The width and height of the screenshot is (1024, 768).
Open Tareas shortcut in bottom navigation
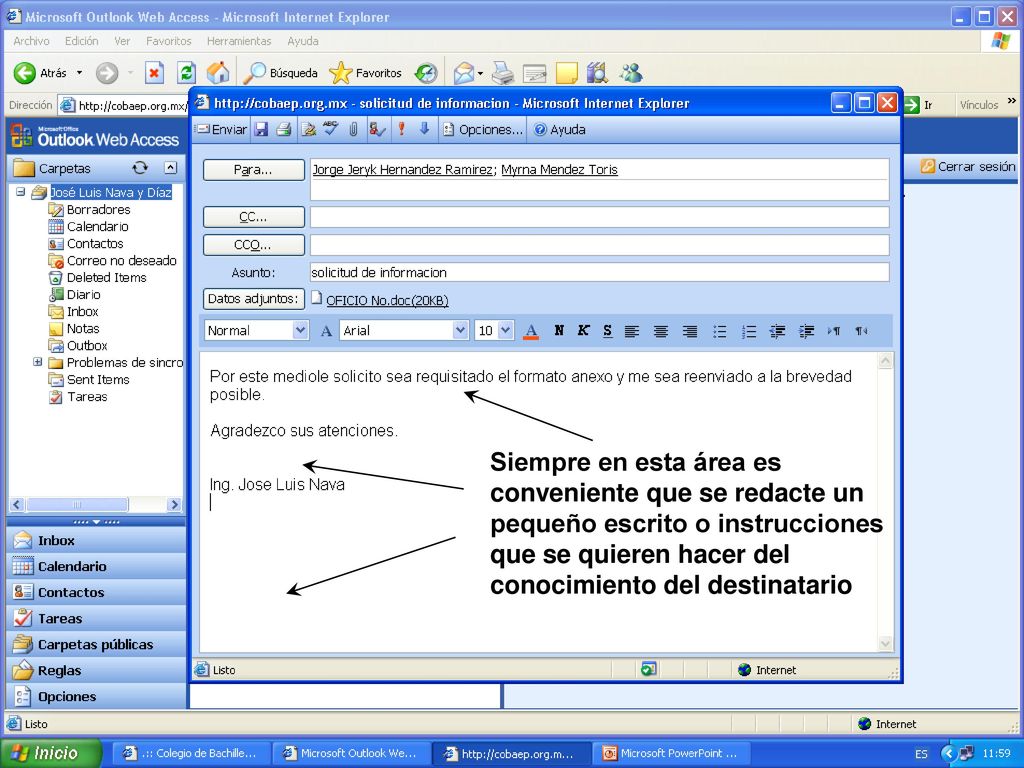pyautogui.click(x=96, y=618)
